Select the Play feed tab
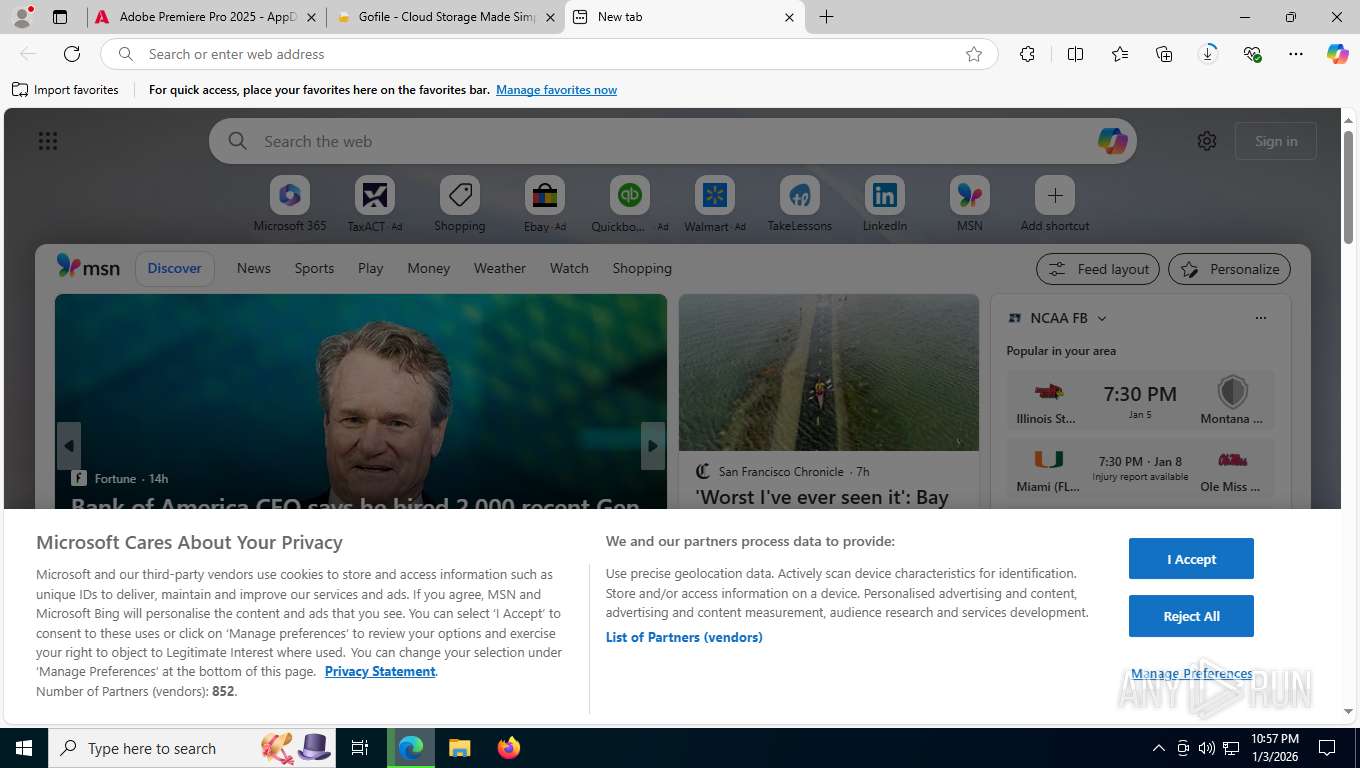Image resolution: width=1360 pixels, height=768 pixels. [371, 268]
